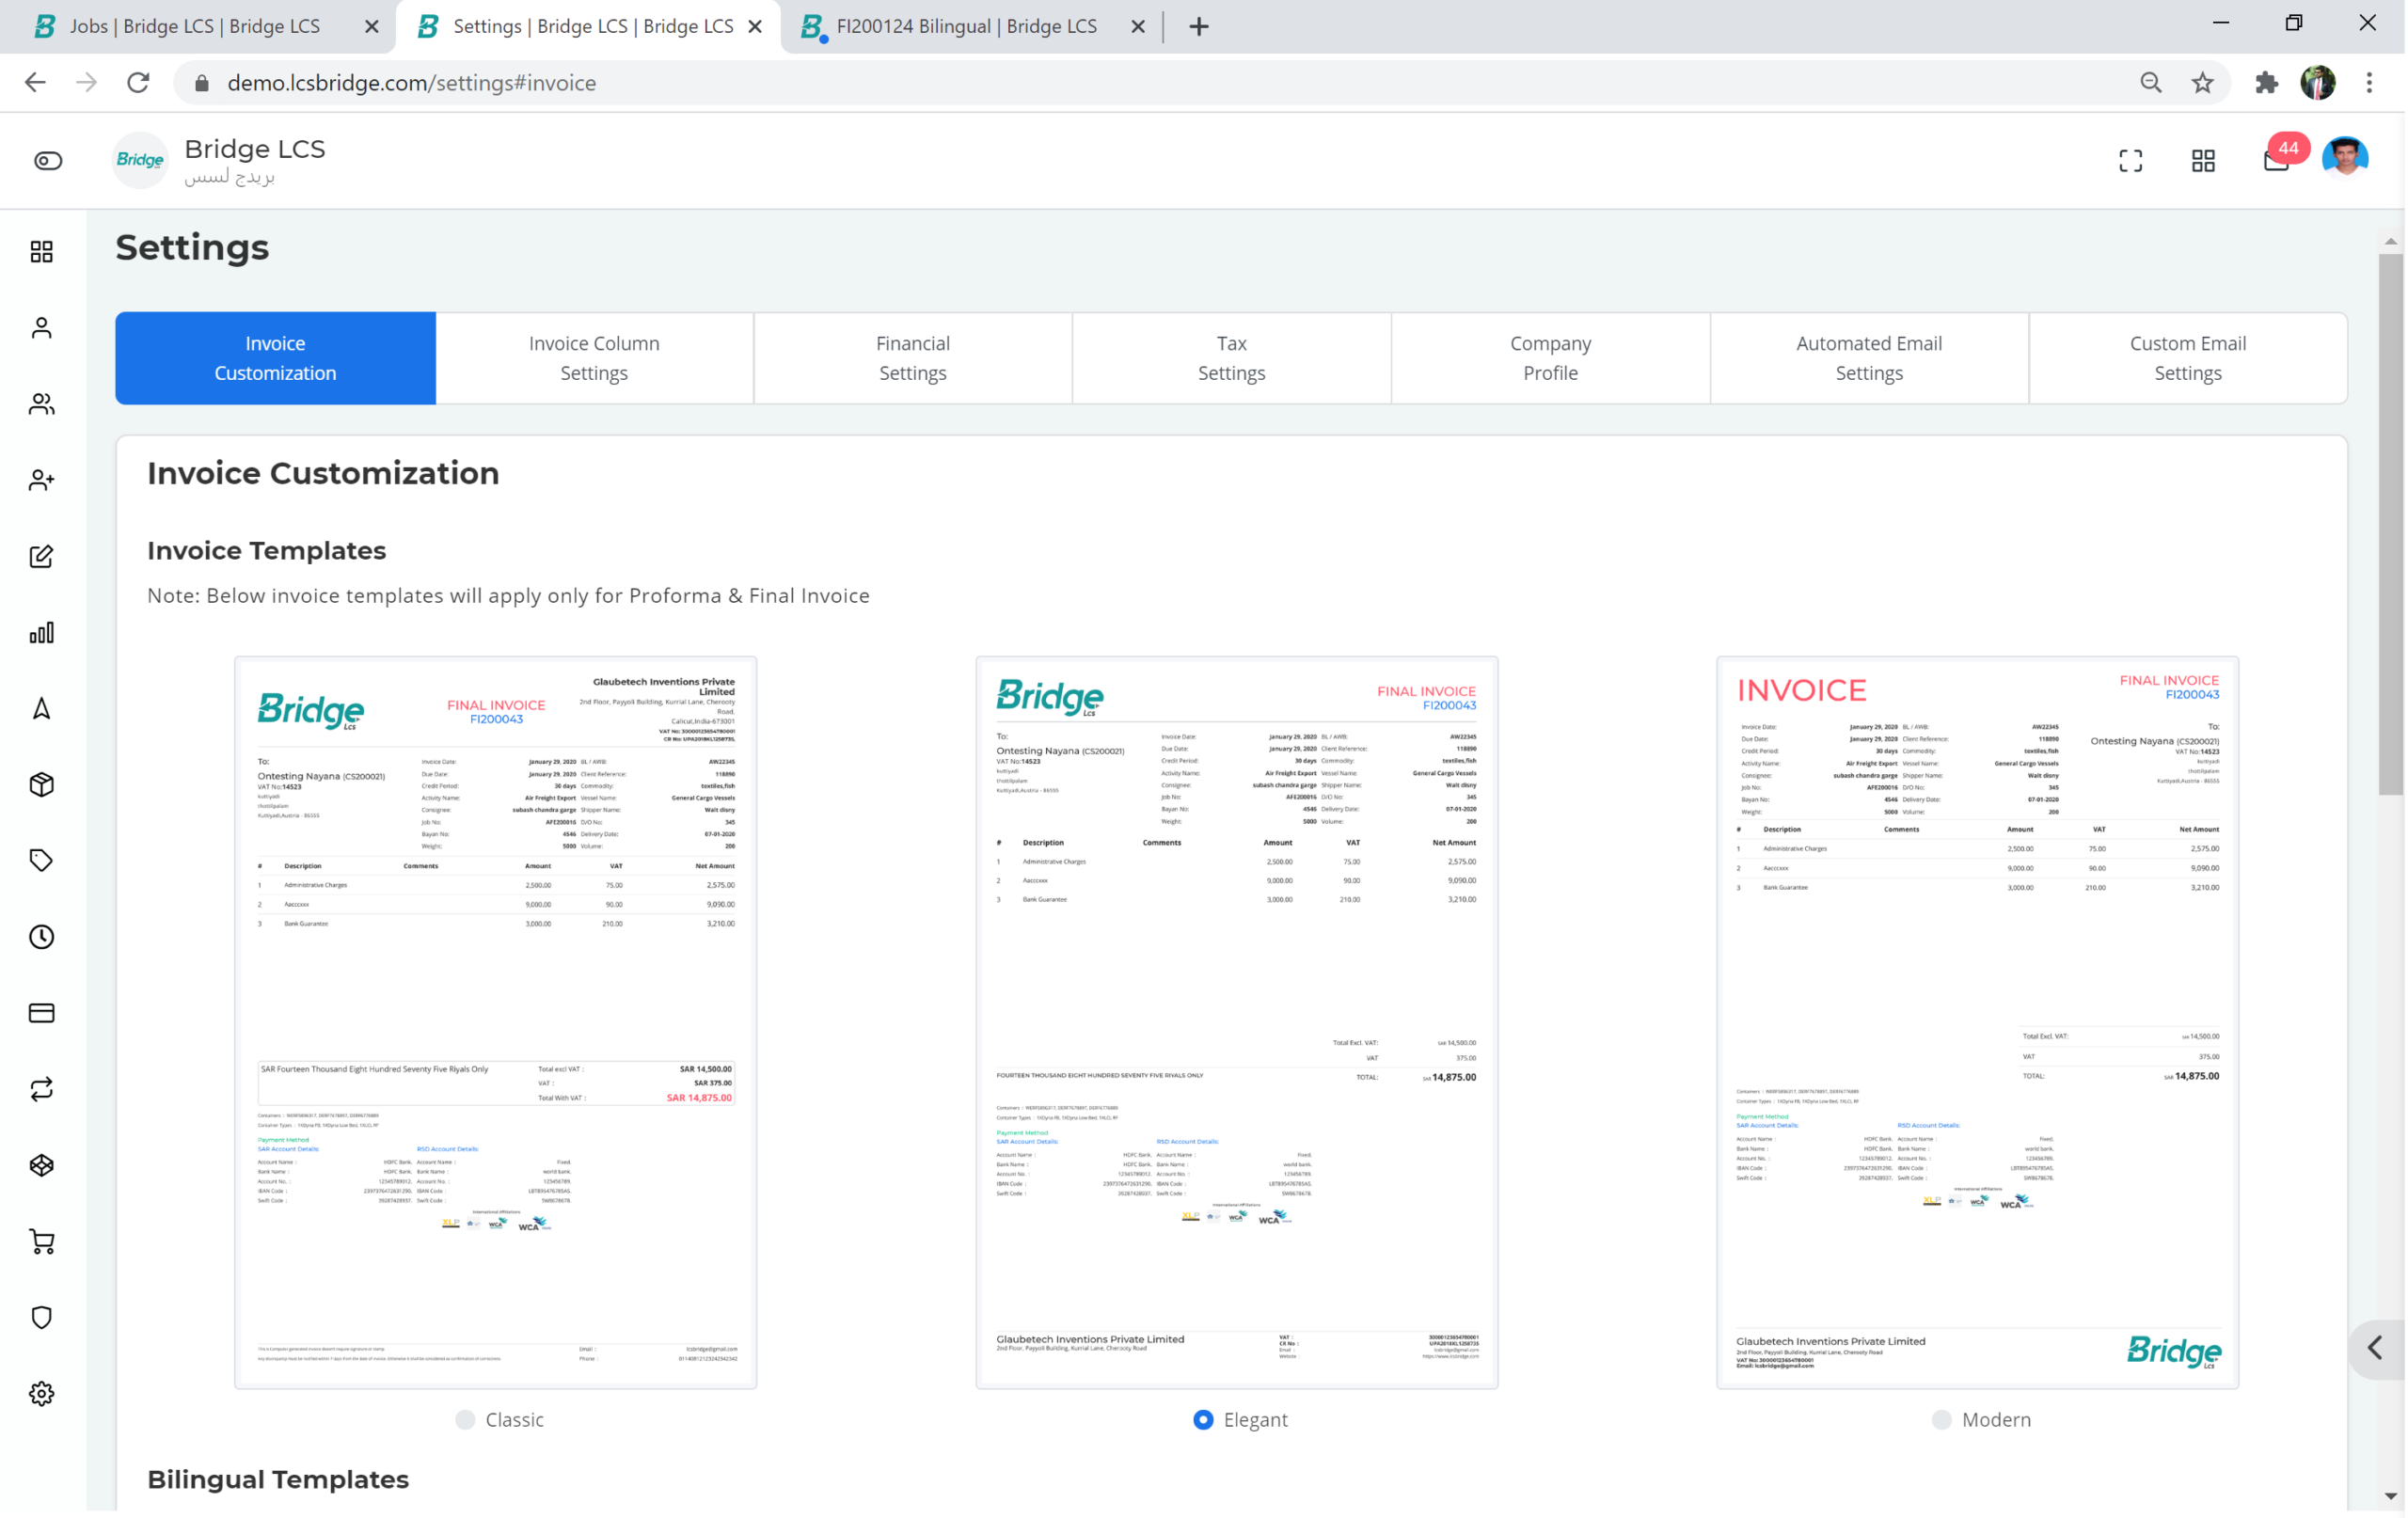
Task: Bookmark this page with star icon
Action: (x=2203, y=83)
